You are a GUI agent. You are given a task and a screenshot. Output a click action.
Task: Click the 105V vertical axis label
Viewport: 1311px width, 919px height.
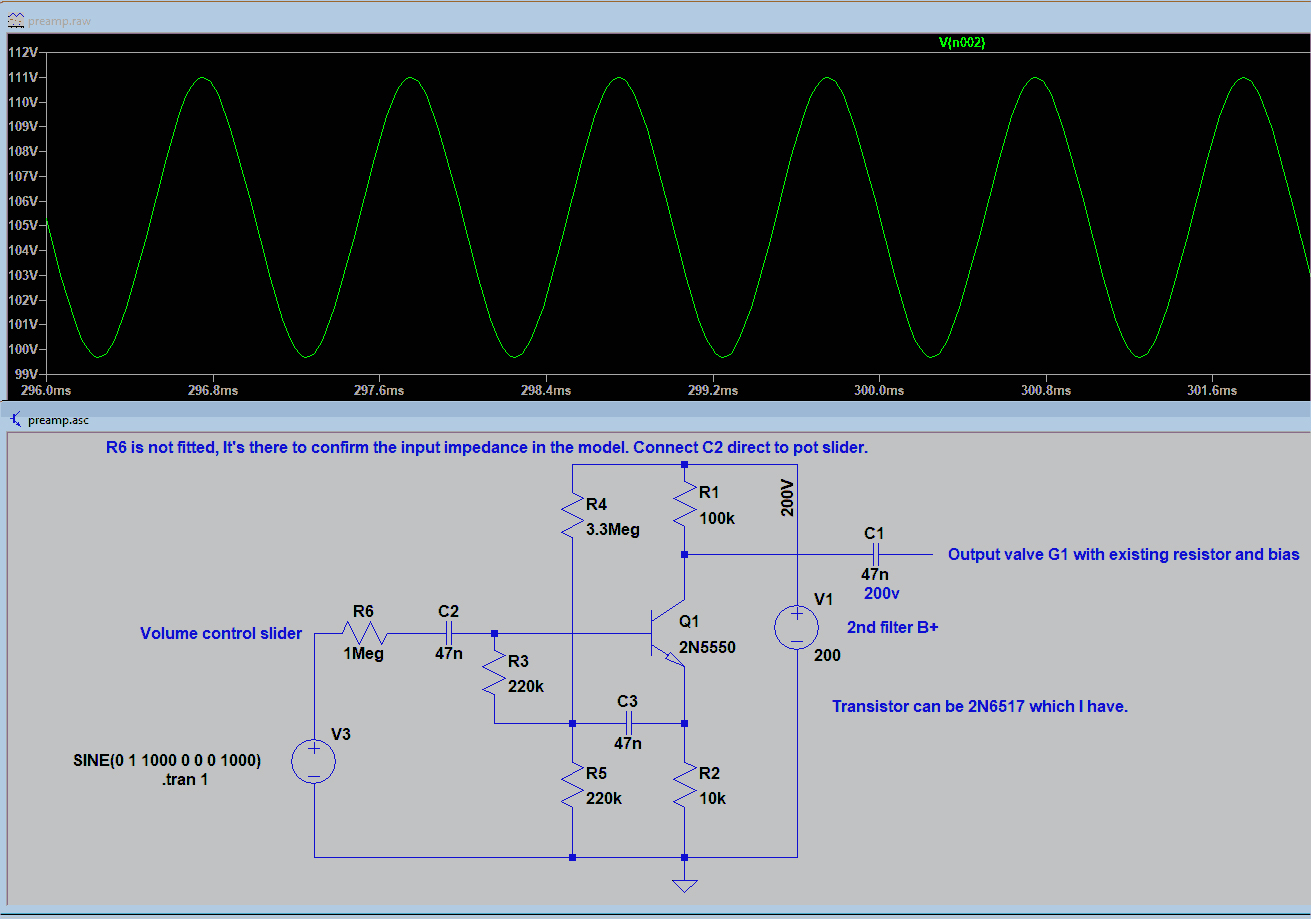pos(22,225)
